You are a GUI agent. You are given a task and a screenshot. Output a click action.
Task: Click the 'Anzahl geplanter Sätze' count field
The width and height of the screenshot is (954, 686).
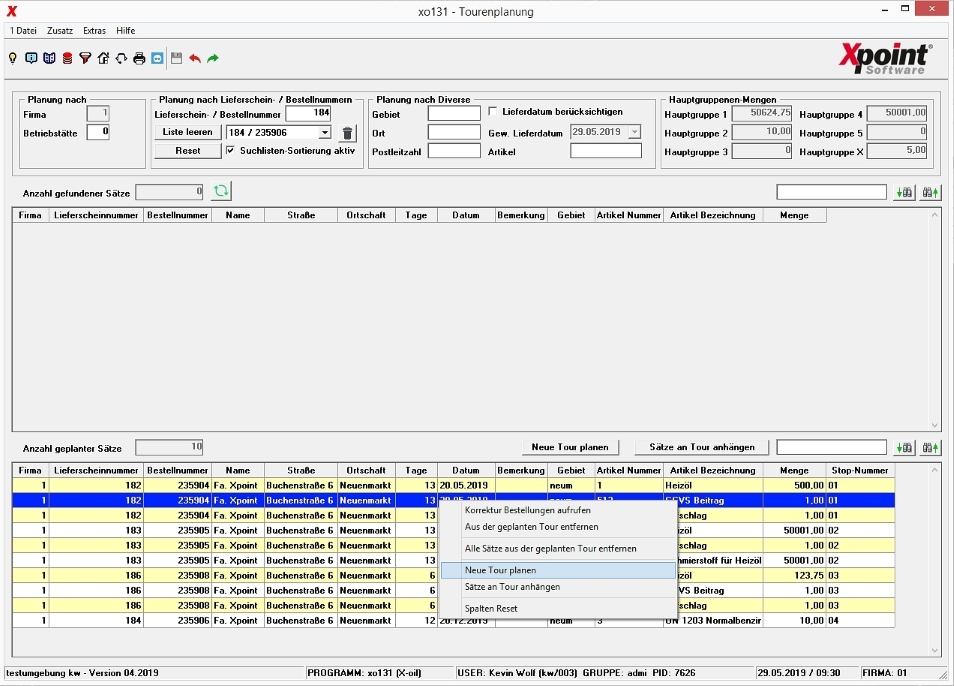[169, 448]
